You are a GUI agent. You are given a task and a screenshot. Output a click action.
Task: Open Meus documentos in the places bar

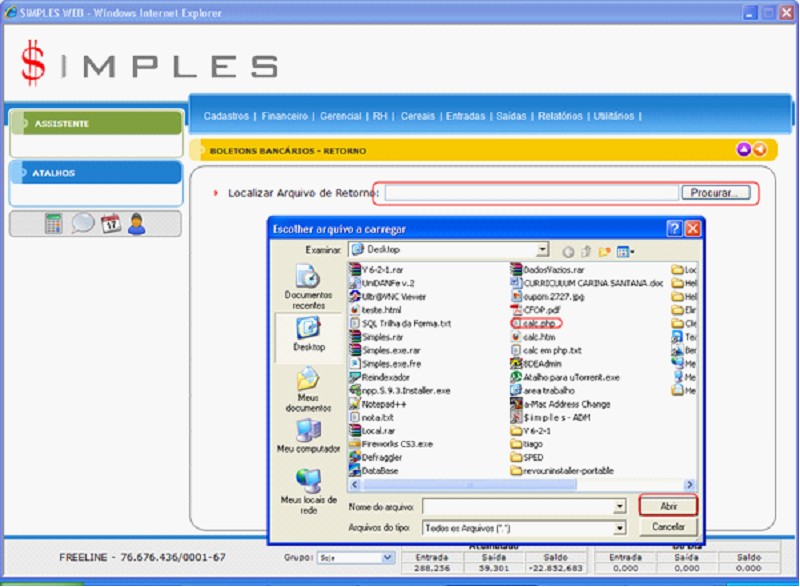click(308, 389)
